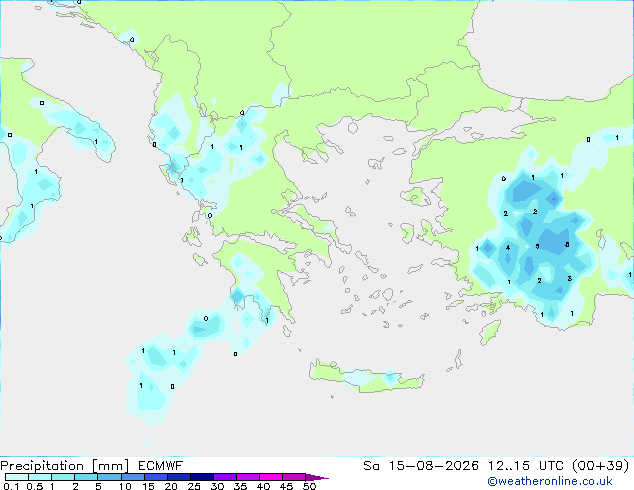Click legend scale label "45"
The height and width of the screenshot is (490, 634).
(286, 486)
